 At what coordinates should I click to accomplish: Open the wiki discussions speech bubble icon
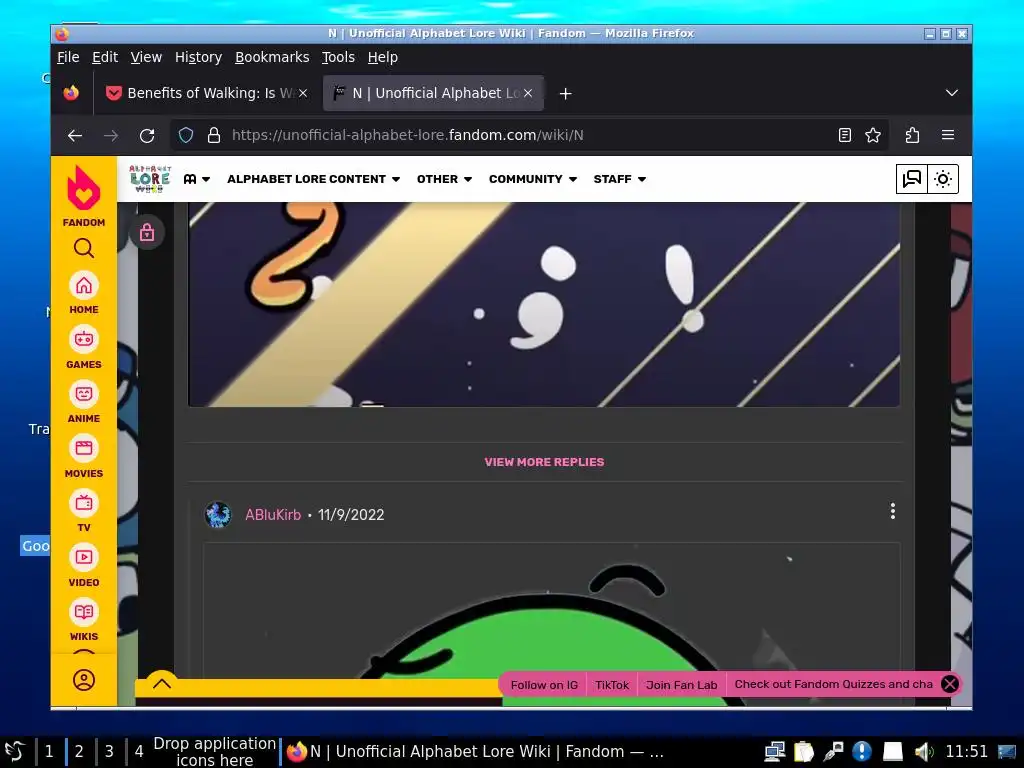[912, 179]
